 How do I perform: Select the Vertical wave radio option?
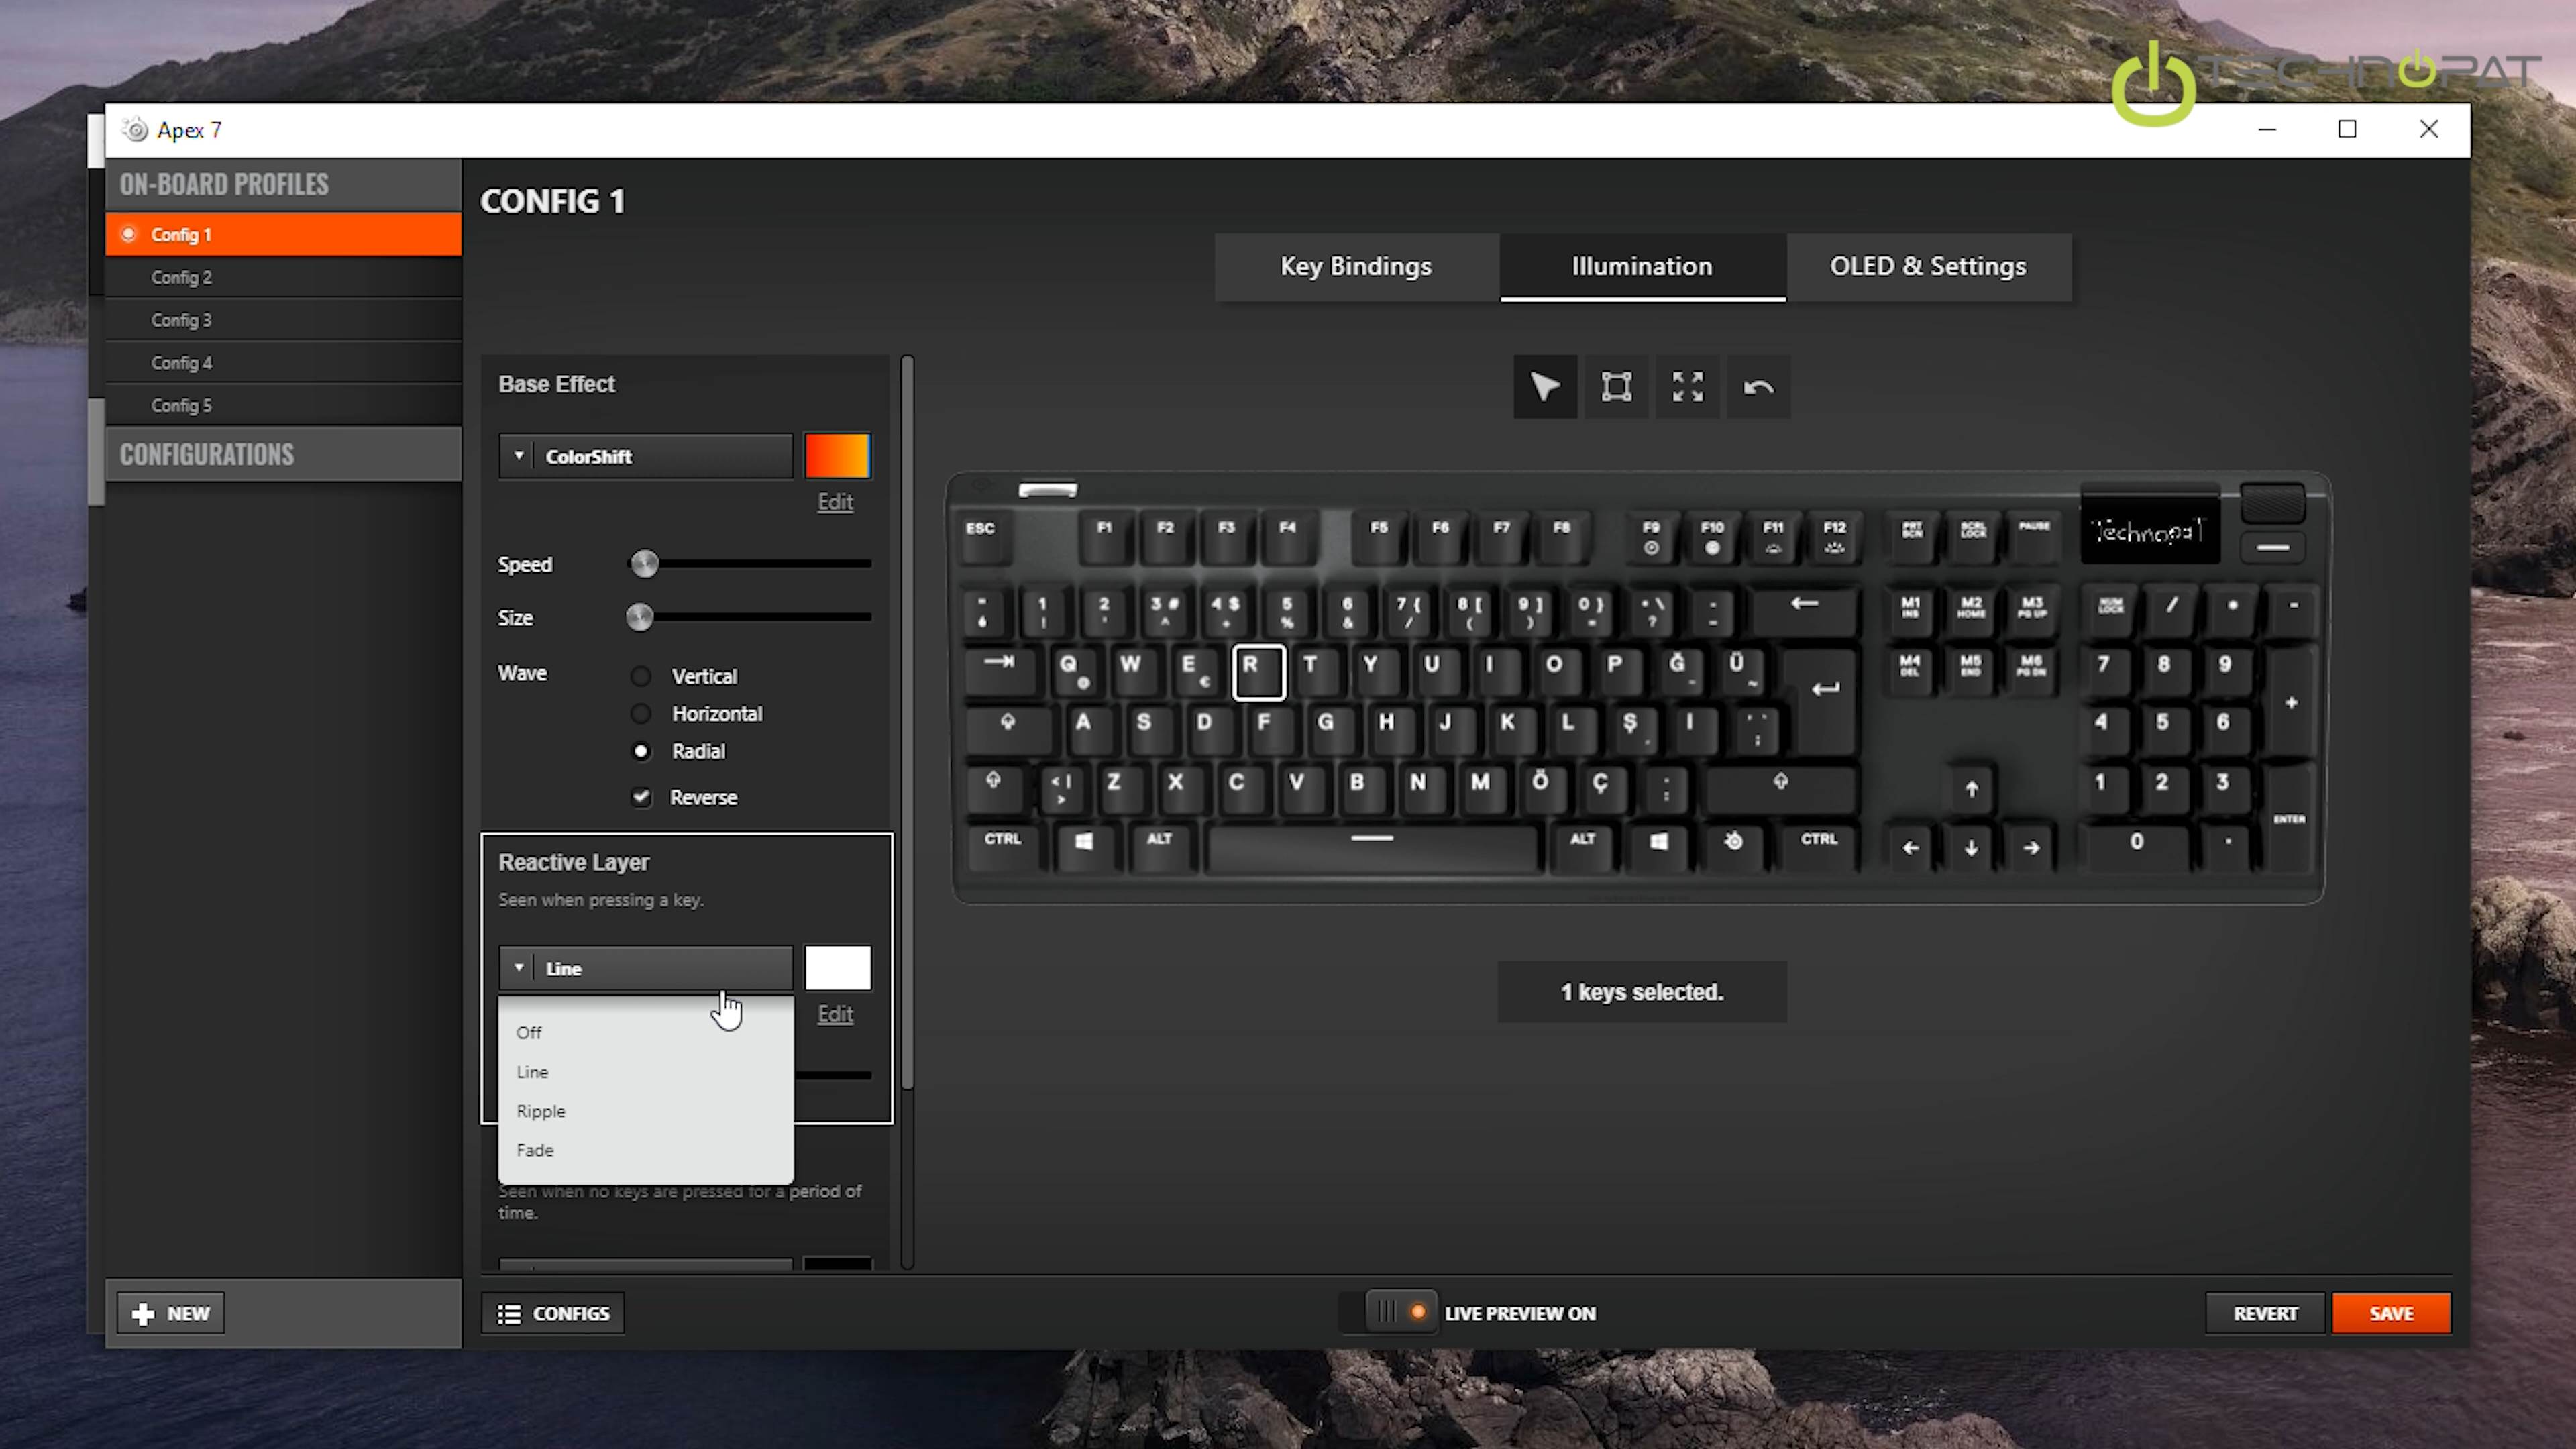(x=641, y=676)
